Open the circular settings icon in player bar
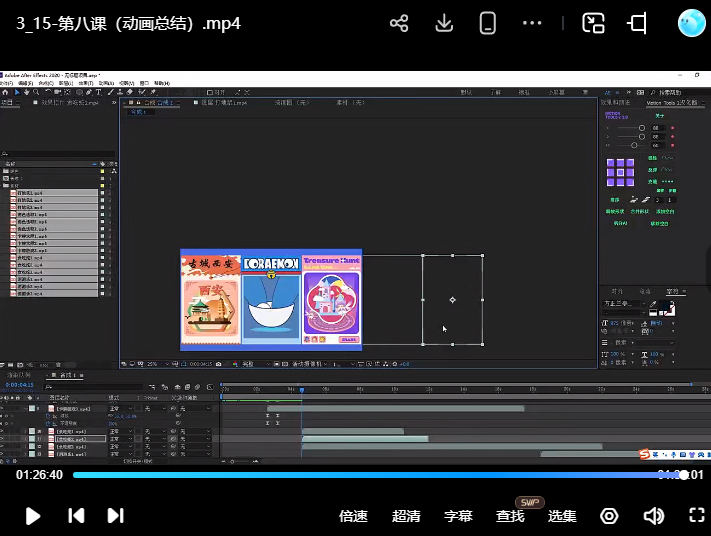This screenshot has height=536, width=711. click(x=609, y=516)
